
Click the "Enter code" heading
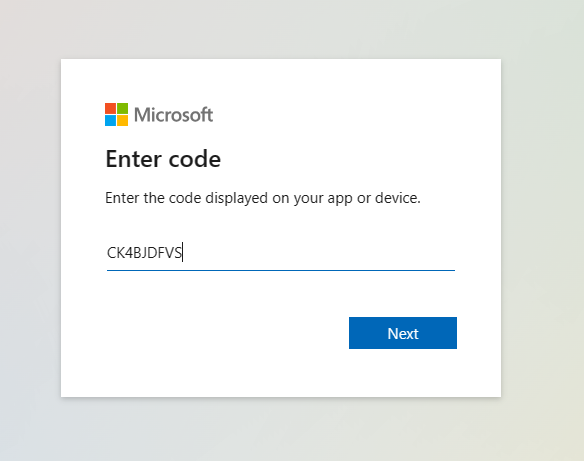(163, 159)
